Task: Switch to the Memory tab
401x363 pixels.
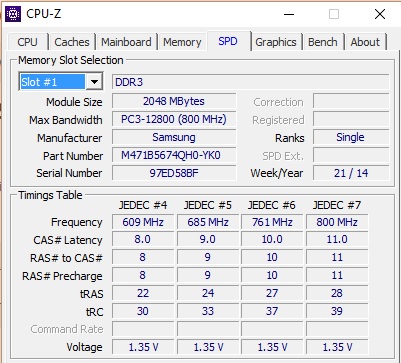Action: click(182, 42)
